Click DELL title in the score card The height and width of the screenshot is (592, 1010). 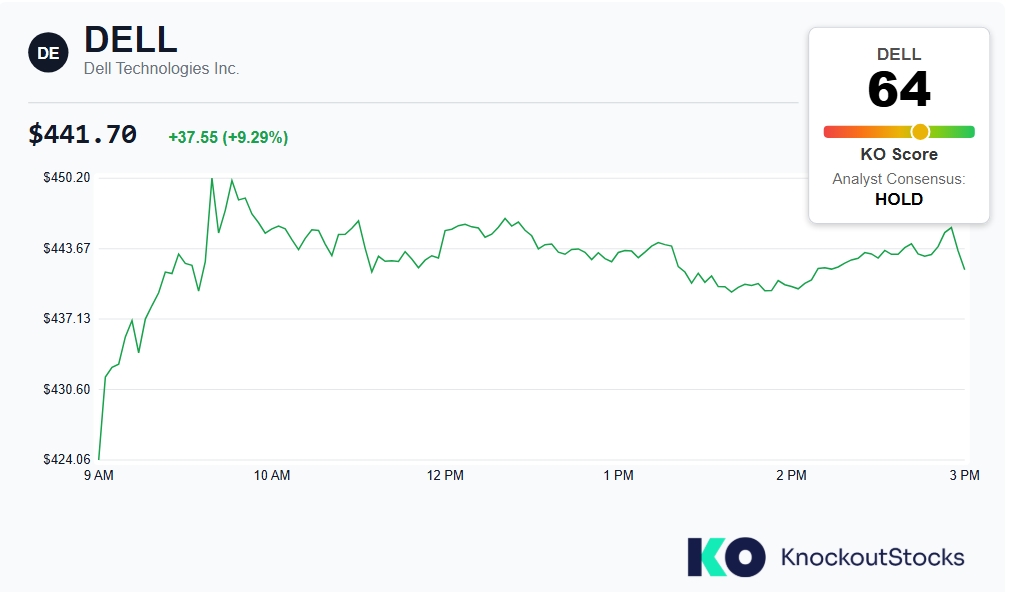click(899, 54)
